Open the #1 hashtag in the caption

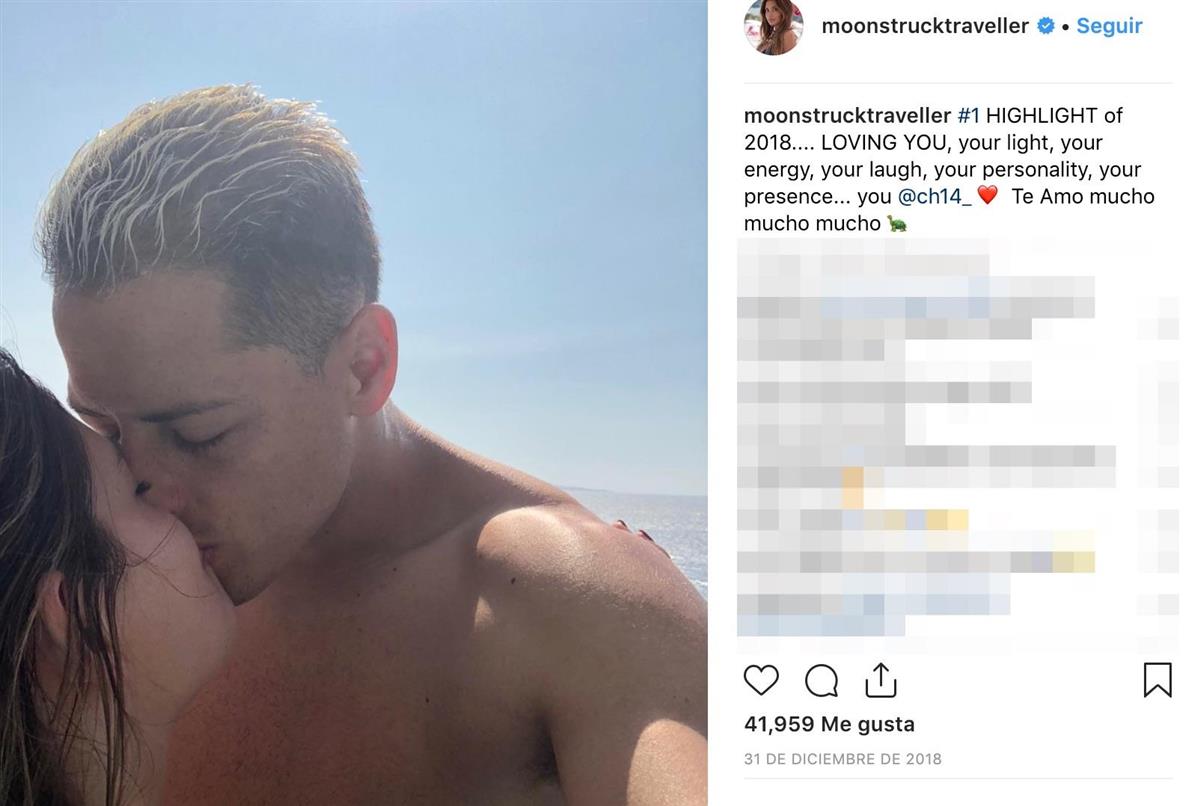tap(968, 116)
